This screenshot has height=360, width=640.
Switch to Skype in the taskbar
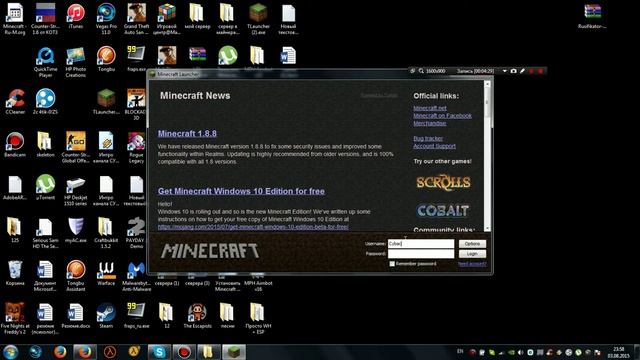pyautogui.click(x=159, y=352)
